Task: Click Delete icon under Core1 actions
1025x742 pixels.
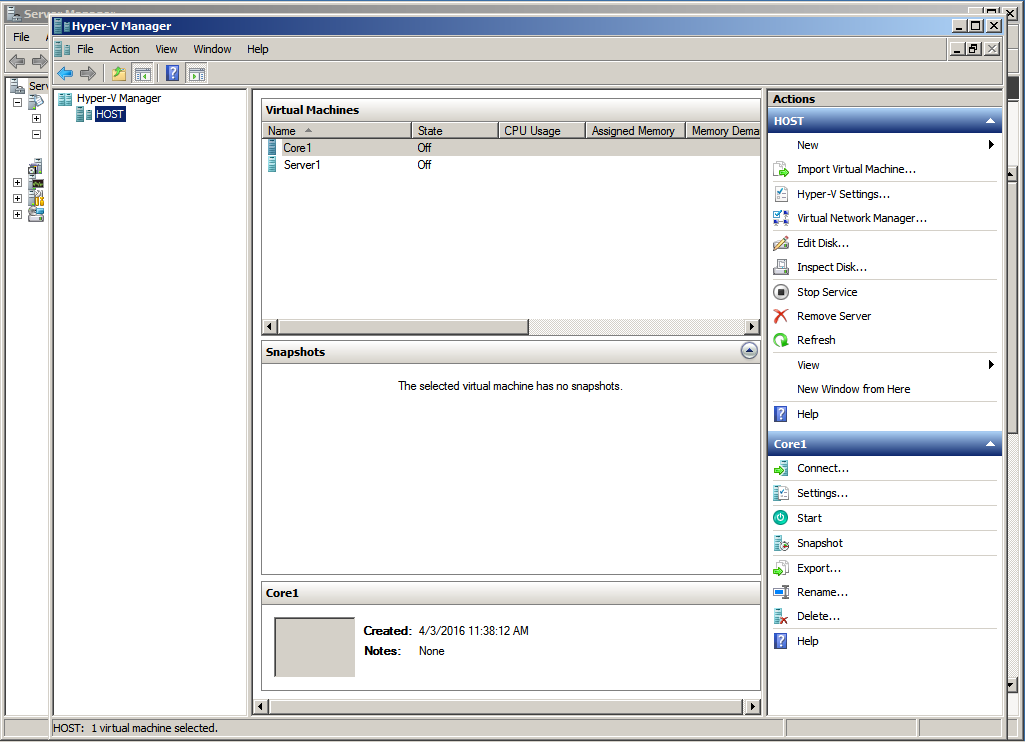Action: (x=781, y=616)
